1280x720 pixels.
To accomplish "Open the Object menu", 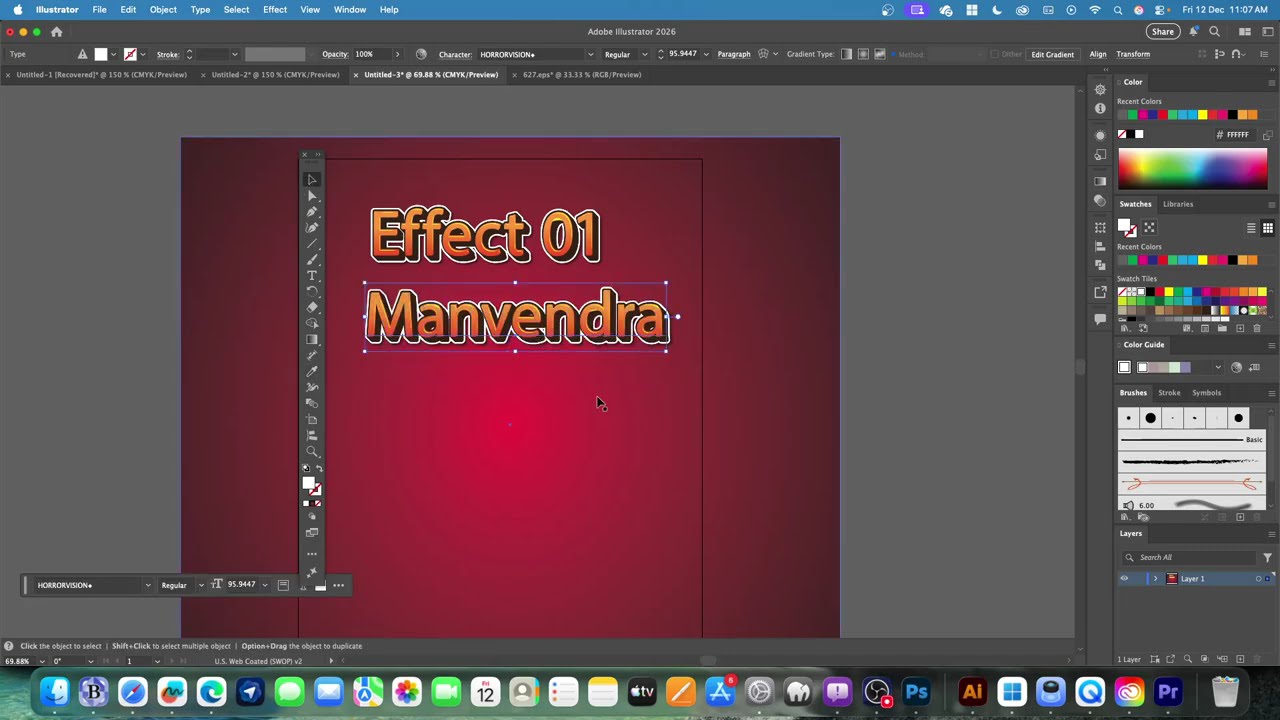I will [163, 9].
